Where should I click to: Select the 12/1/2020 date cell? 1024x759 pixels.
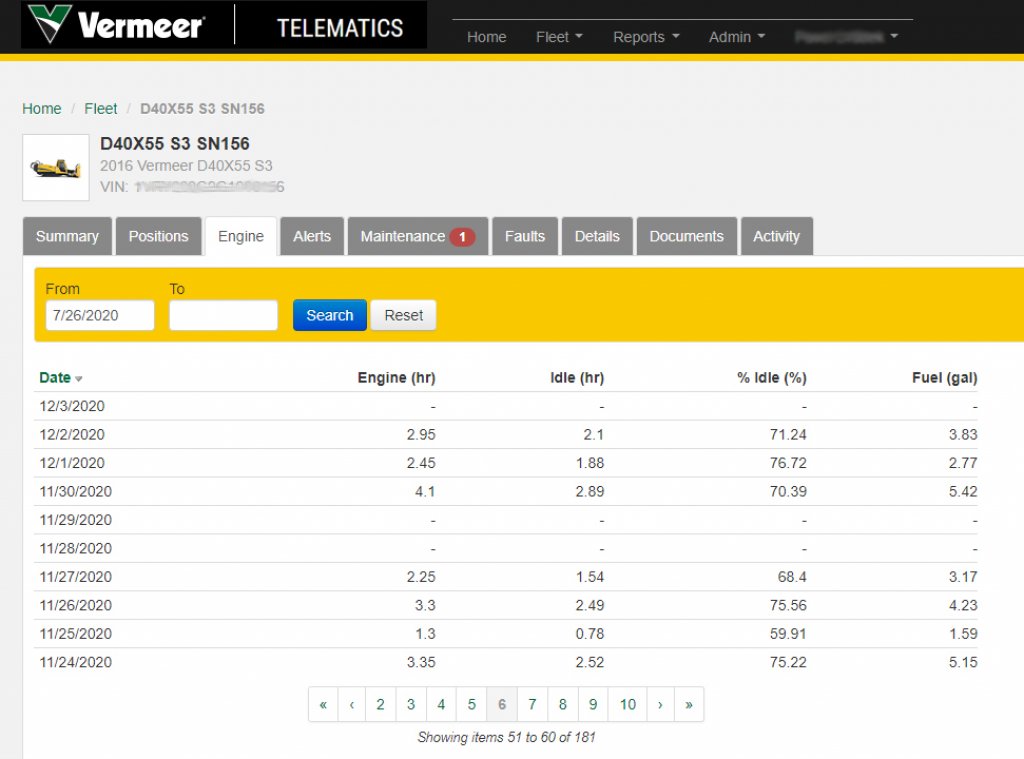tap(72, 463)
